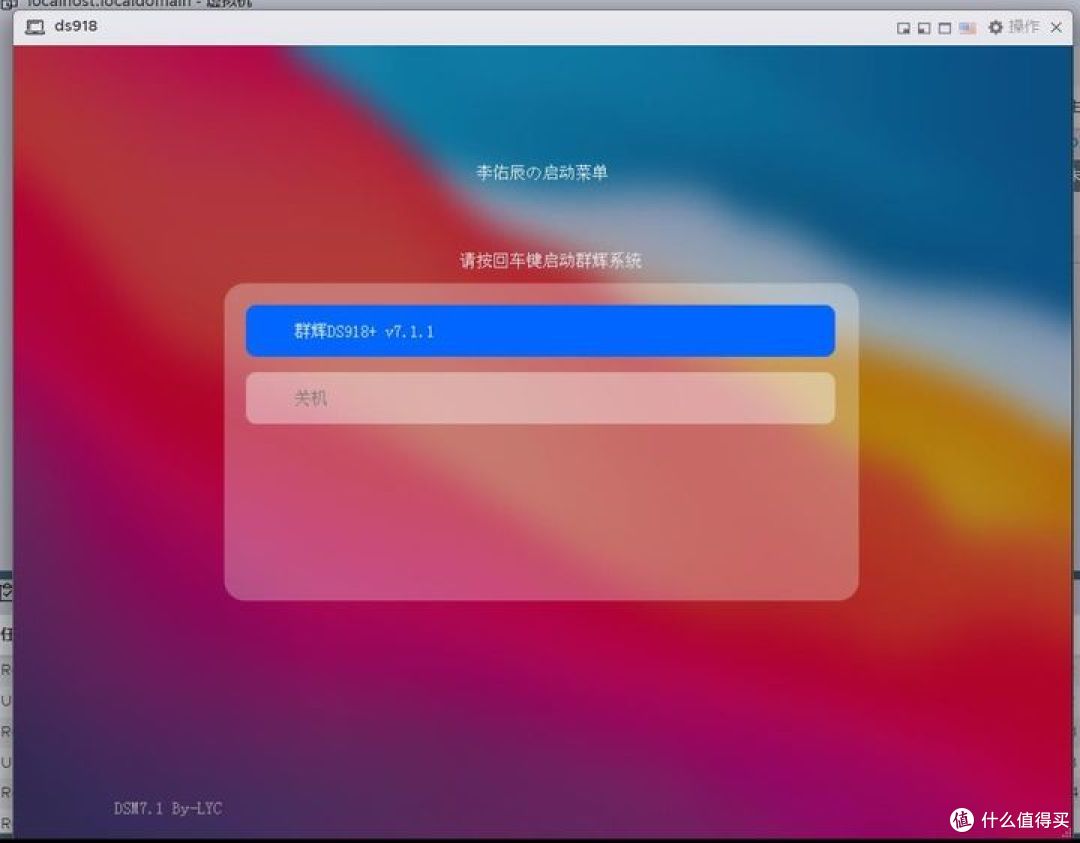The height and width of the screenshot is (843, 1080).
Task: Click the ds918 virtual machine monitor icon
Action: [x=34, y=27]
